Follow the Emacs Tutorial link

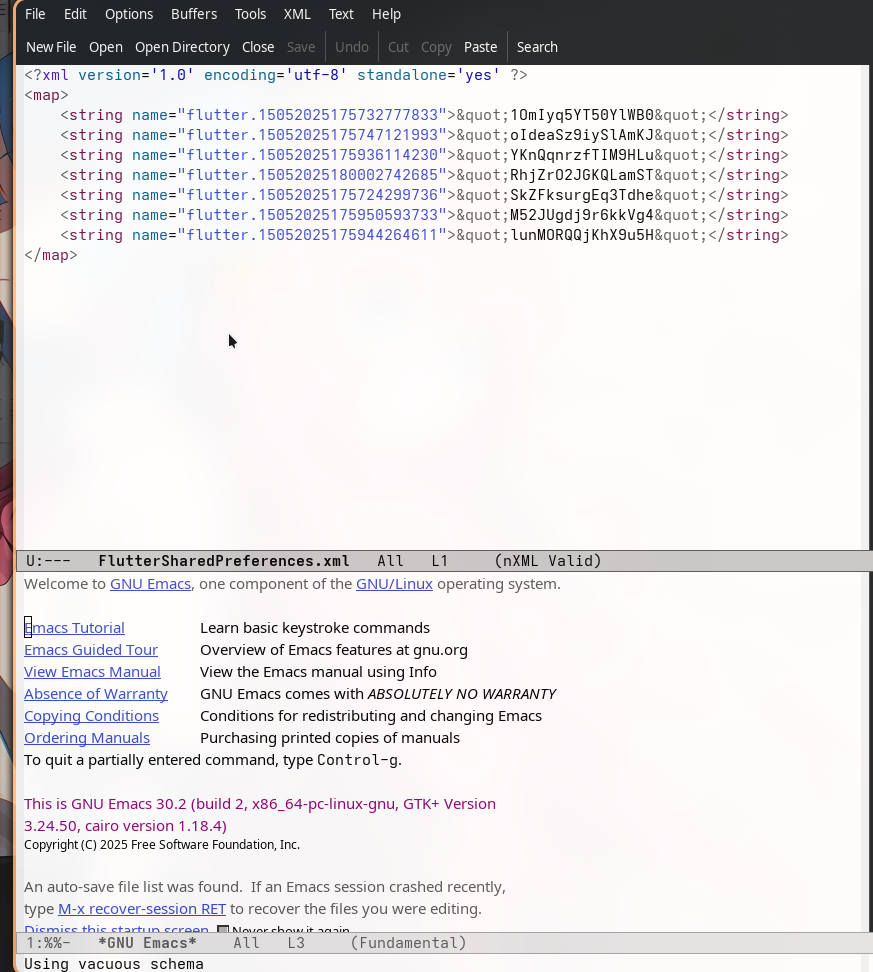(74, 627)
